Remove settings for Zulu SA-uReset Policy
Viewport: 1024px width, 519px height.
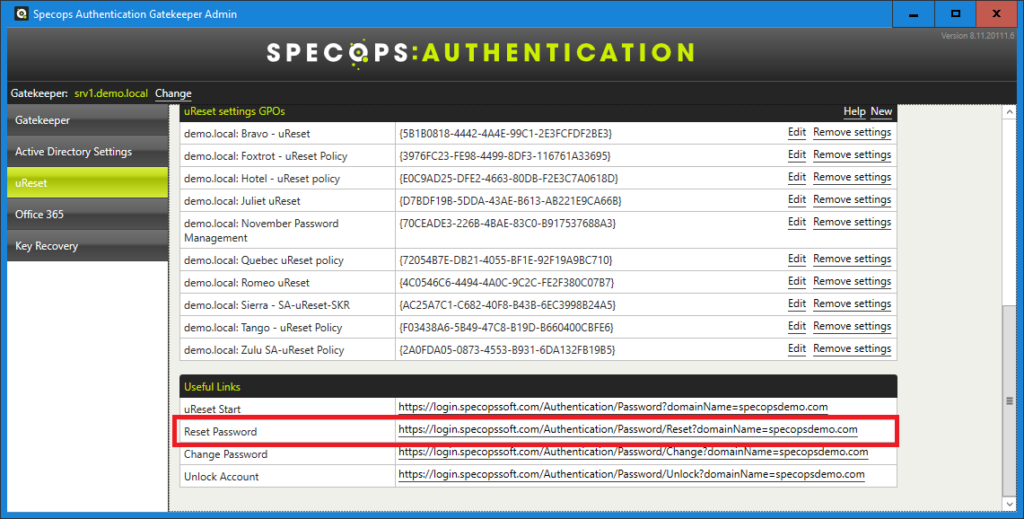pos(852,348)
